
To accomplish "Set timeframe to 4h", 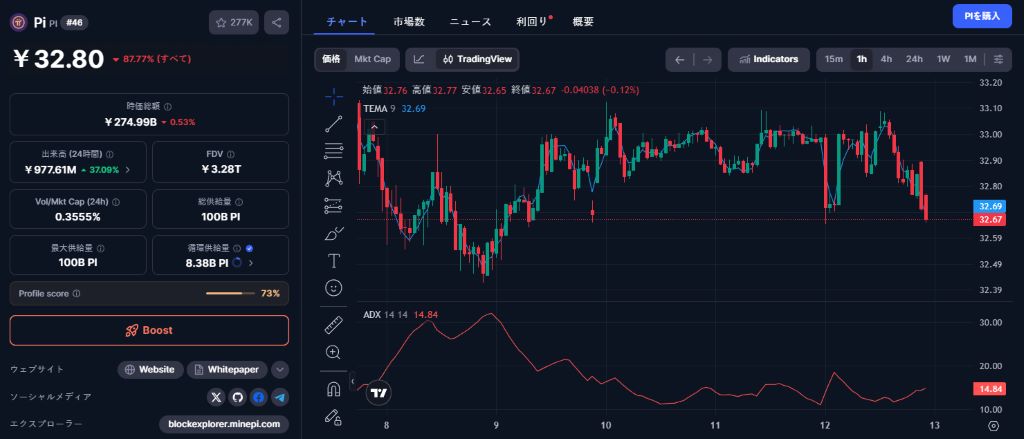I will (886, 59).
